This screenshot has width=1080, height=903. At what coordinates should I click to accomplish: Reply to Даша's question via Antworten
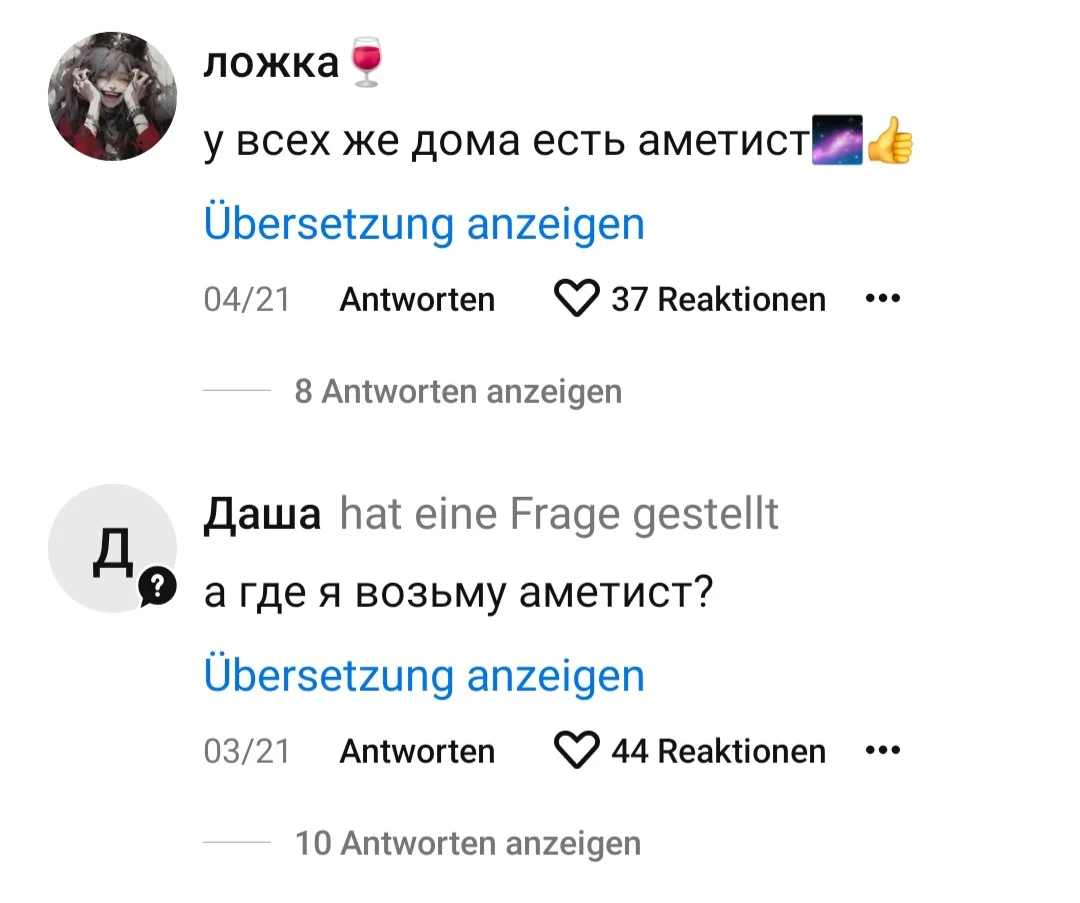[417, 751]
